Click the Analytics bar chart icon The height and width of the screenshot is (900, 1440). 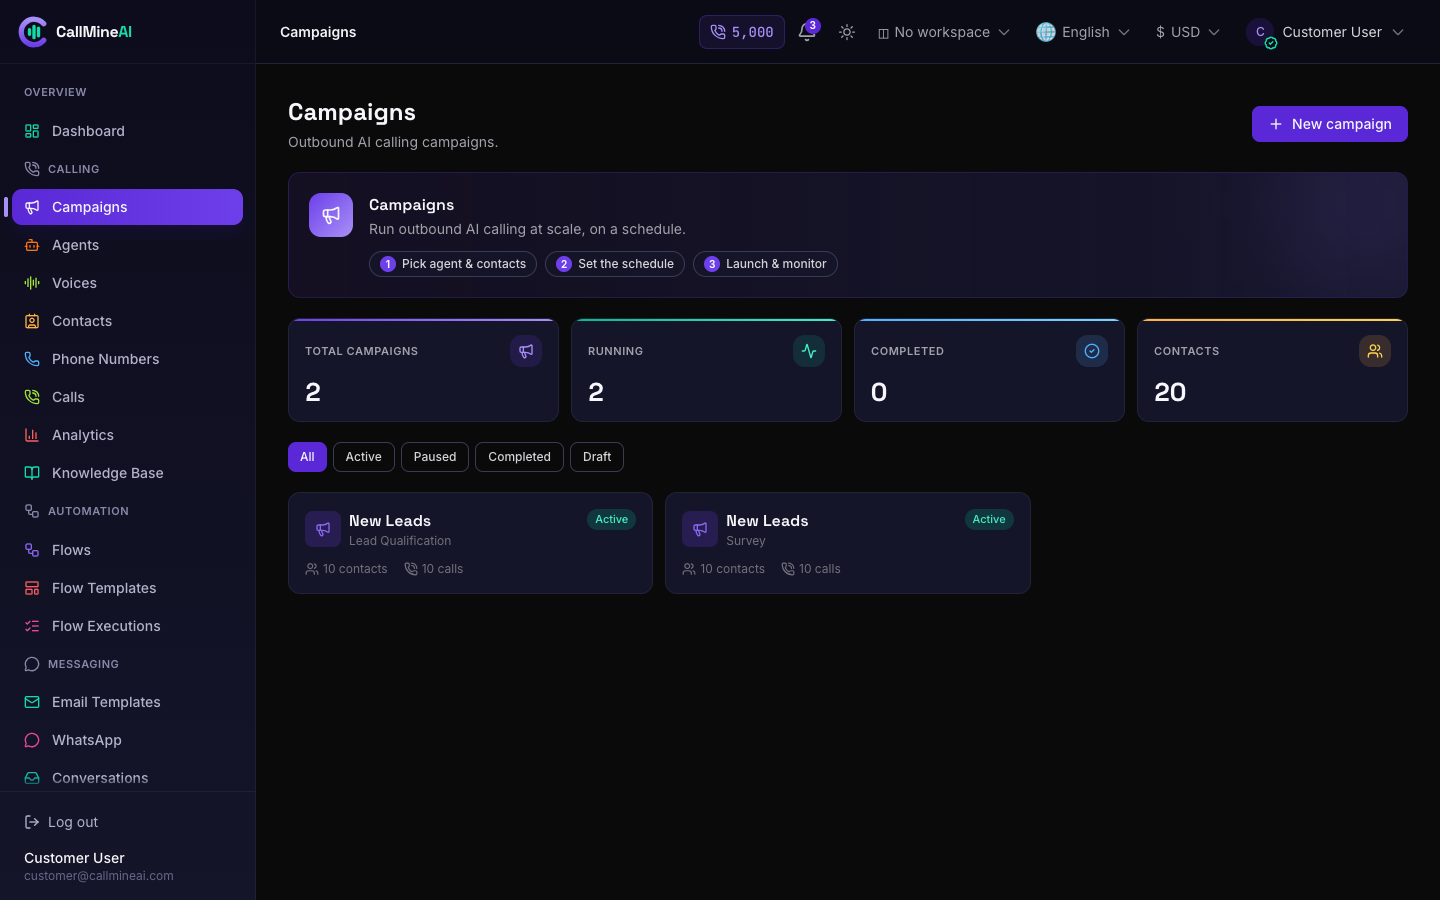click(x=32, y=435)
